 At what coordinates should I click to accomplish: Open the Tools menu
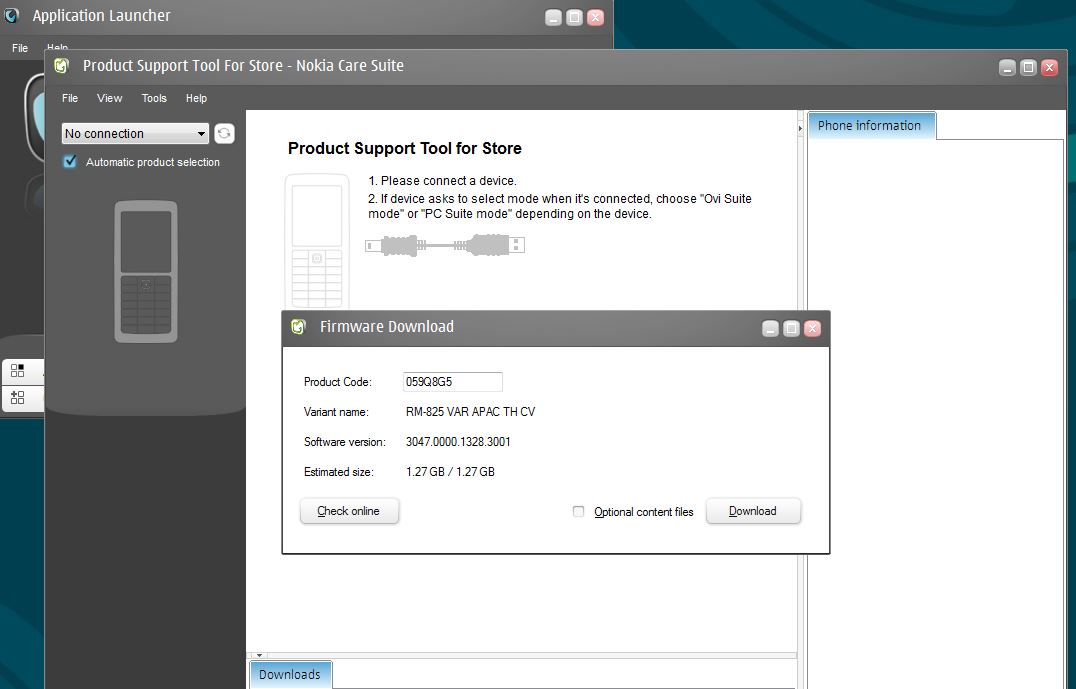point(154,98)
